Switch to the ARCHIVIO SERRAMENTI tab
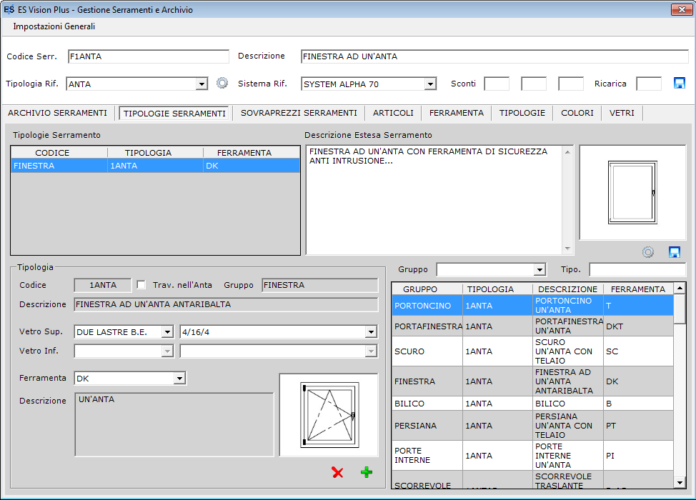Viewport: 696px width, 500px height. [57, 113]
